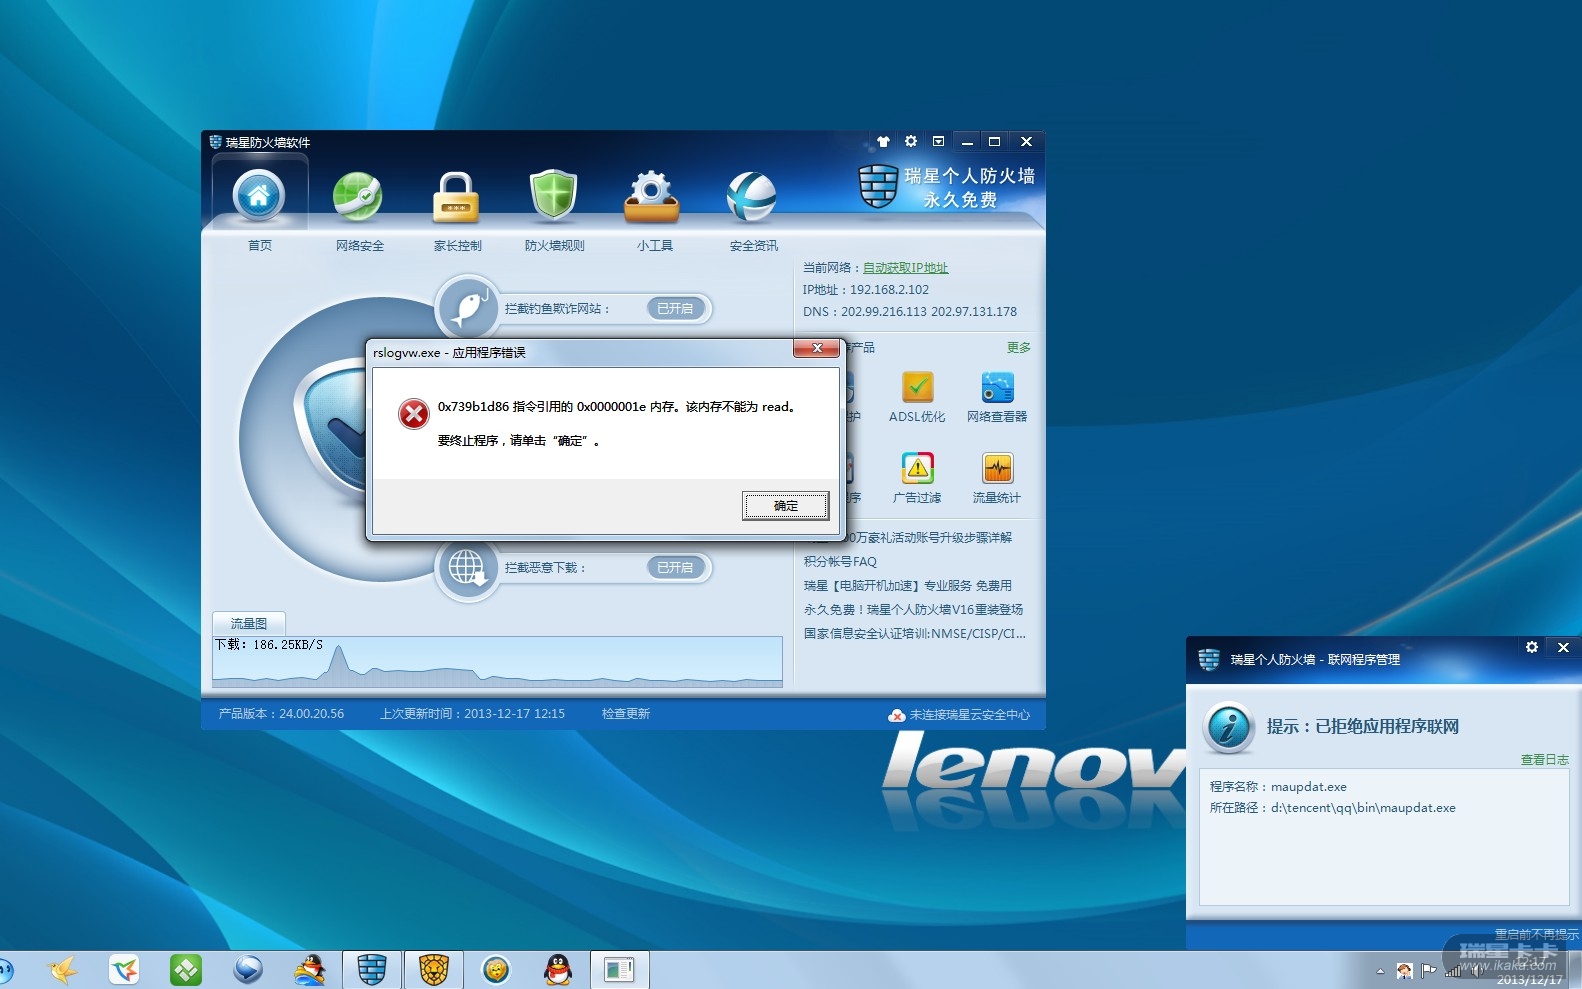Click 查看日志 to view the log
Viewport: 1582px width, 989px height.
point(1545,760)
